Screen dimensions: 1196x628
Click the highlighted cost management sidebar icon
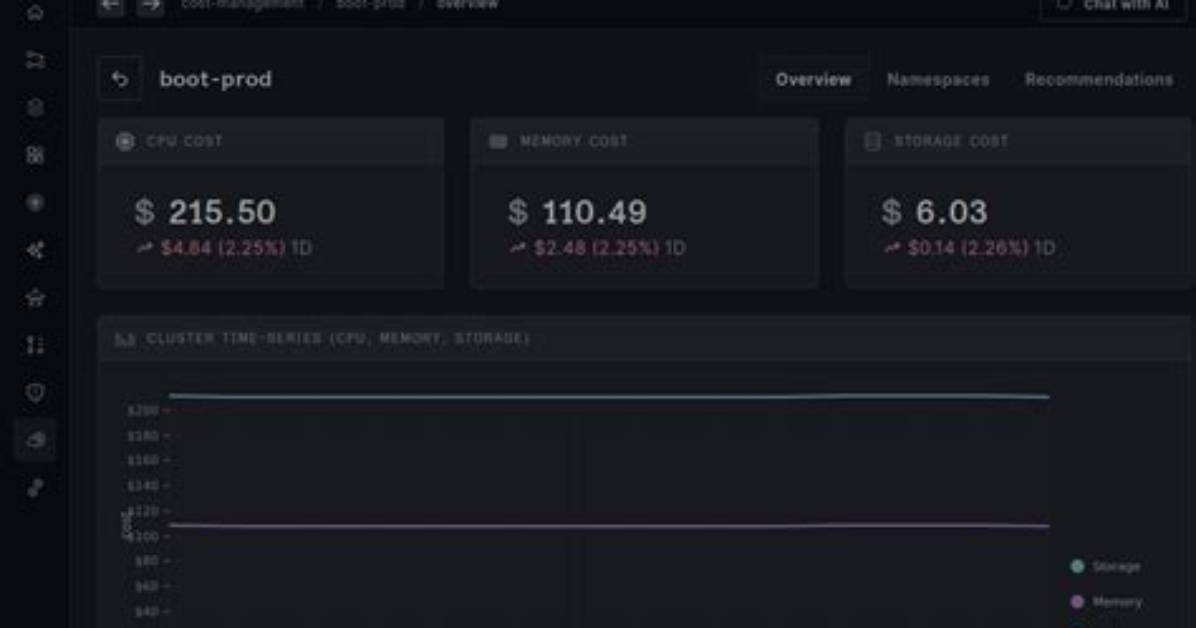coord(35,440)
